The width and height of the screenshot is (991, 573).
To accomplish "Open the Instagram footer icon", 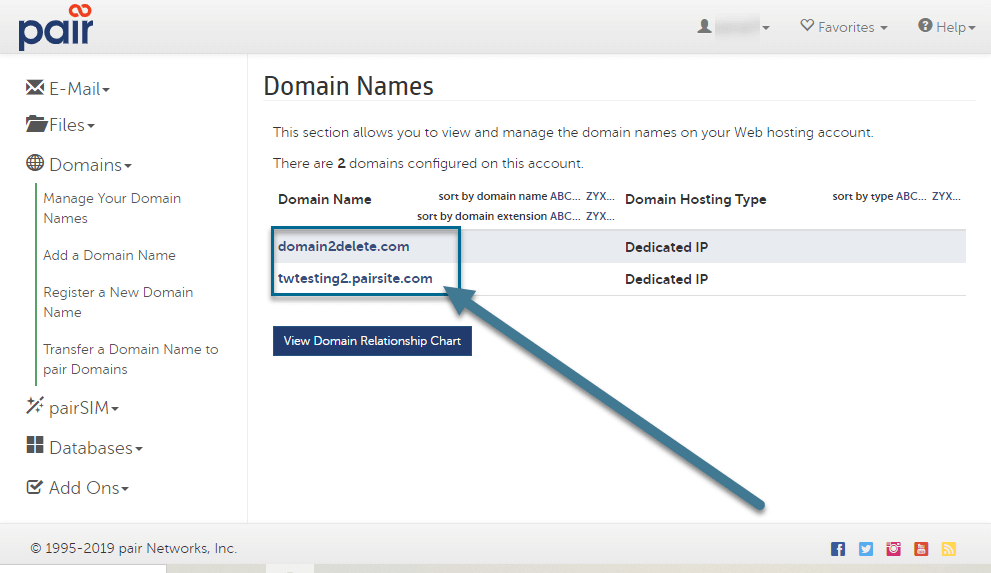I will (893, 549).
